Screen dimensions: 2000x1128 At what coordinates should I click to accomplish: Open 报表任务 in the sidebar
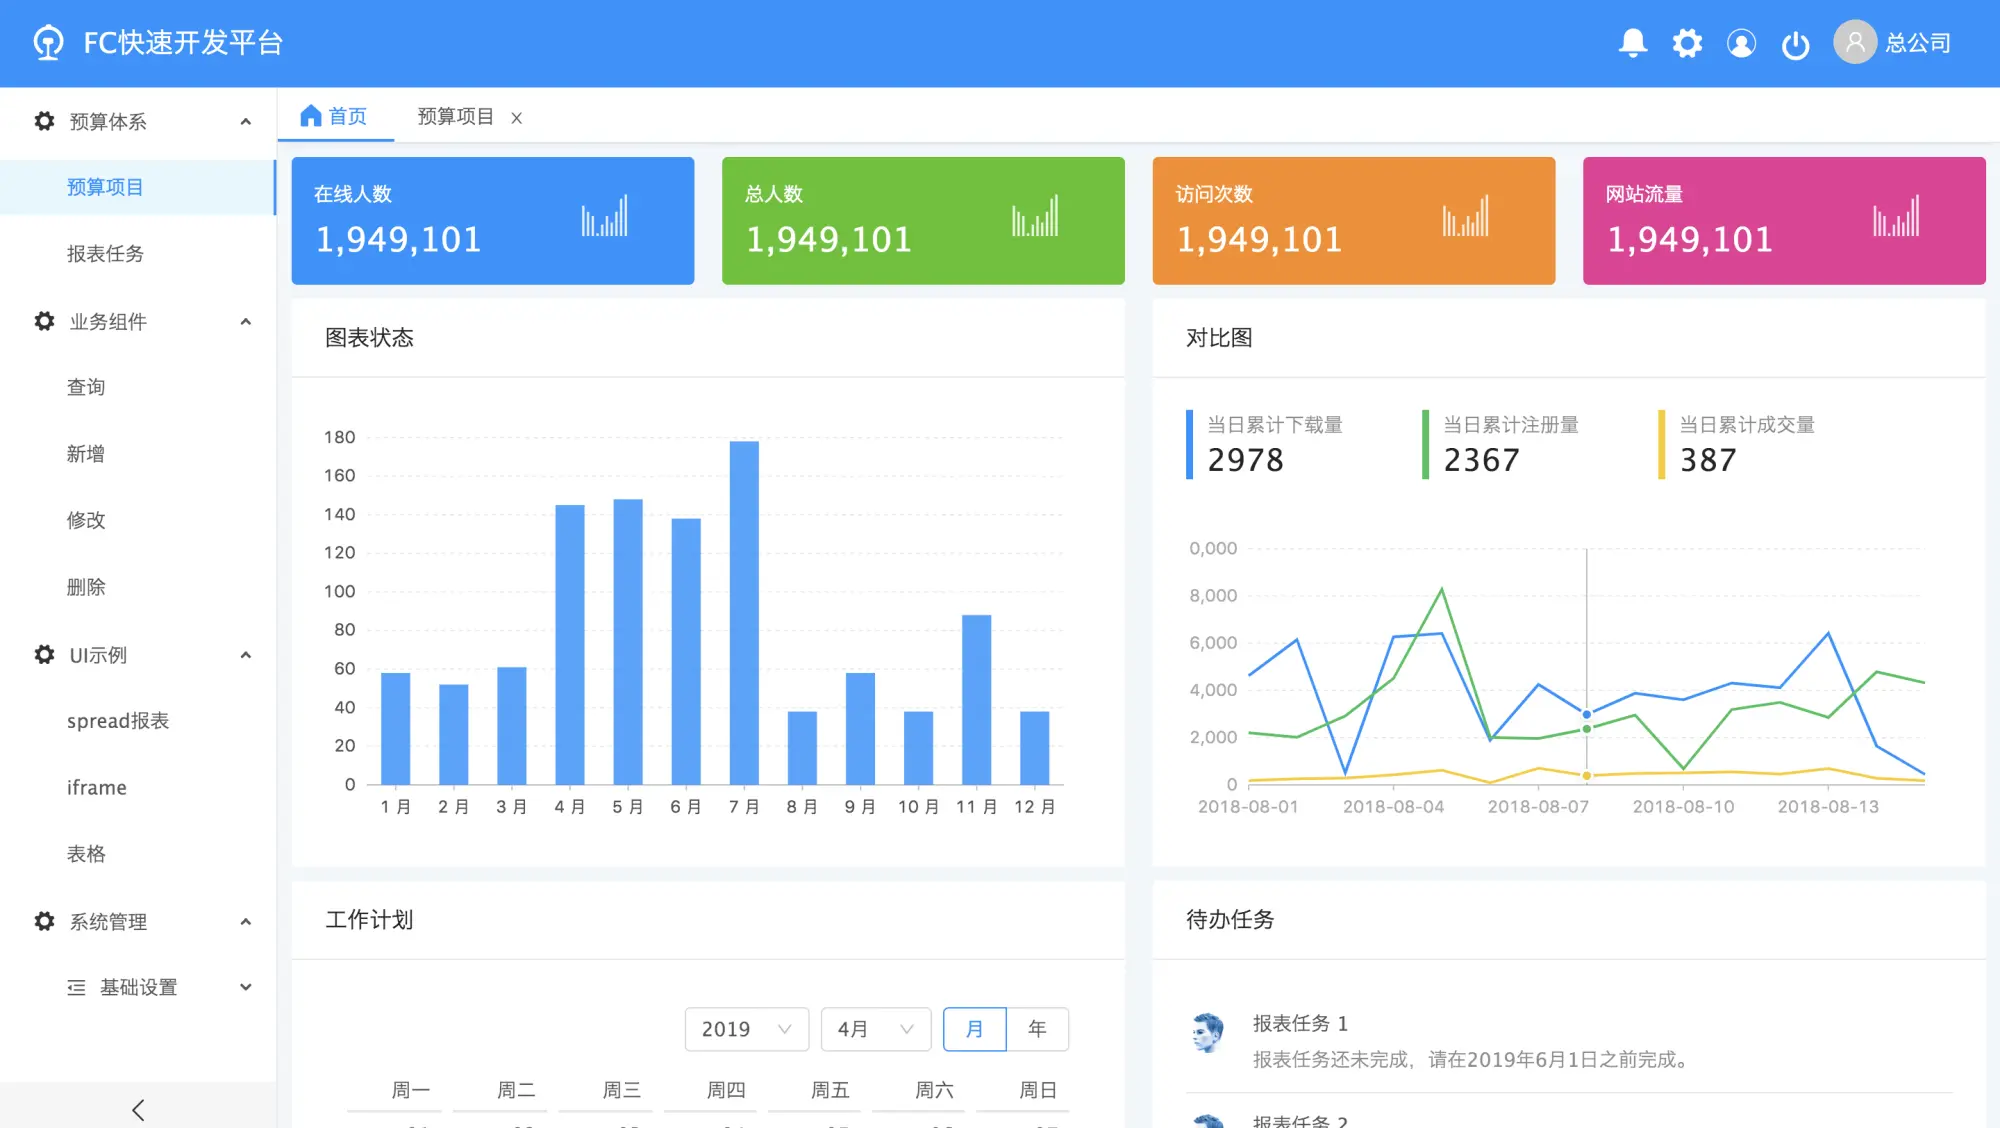click(105, 254)
